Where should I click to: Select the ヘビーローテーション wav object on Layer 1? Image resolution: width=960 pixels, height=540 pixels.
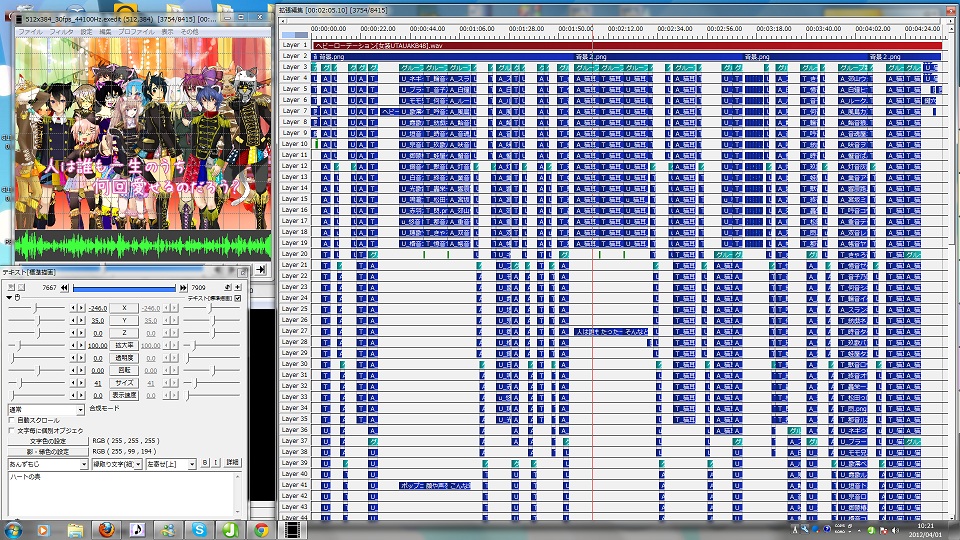point(627,45)
